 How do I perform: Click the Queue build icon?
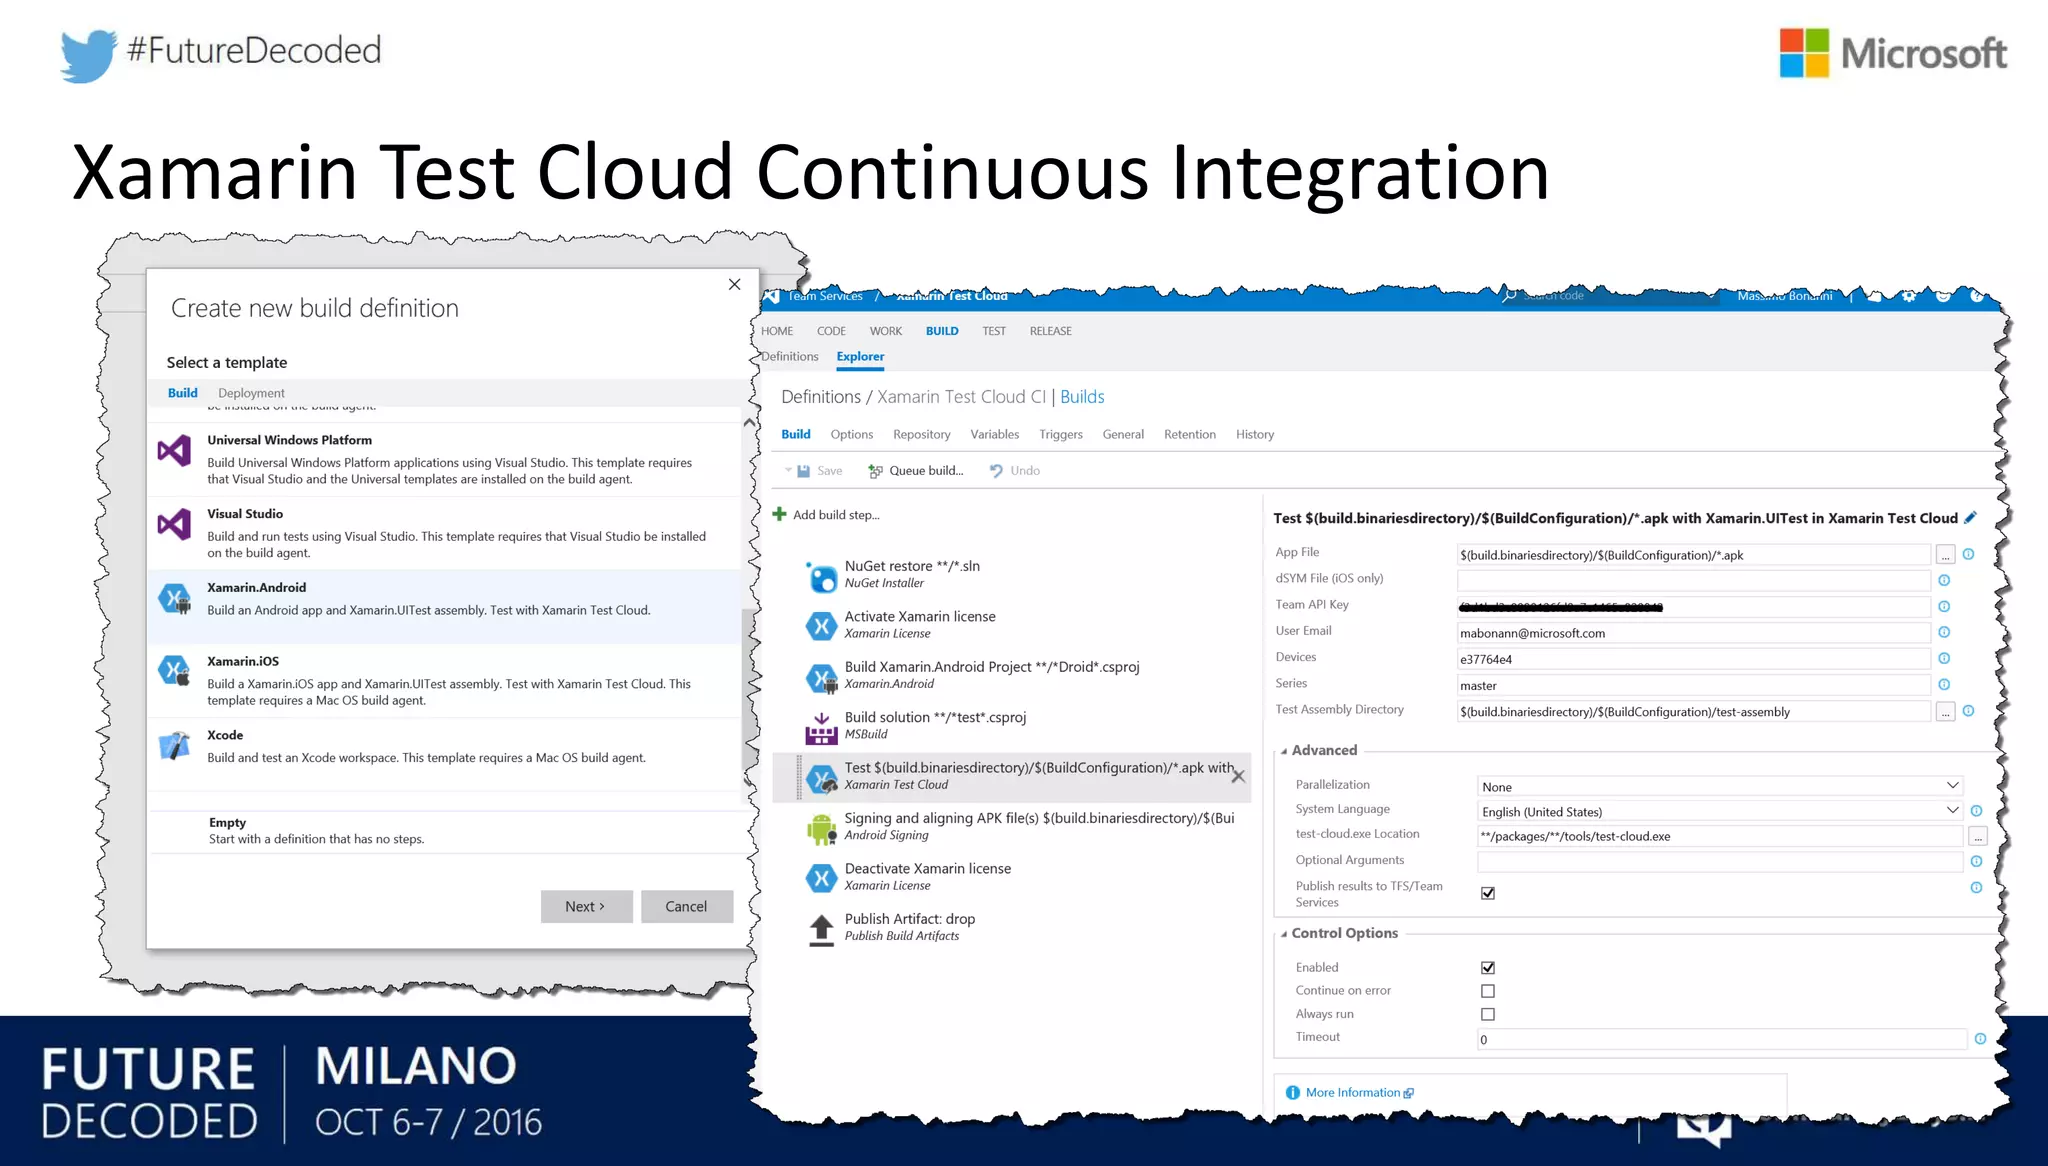[x=875, y=471]
